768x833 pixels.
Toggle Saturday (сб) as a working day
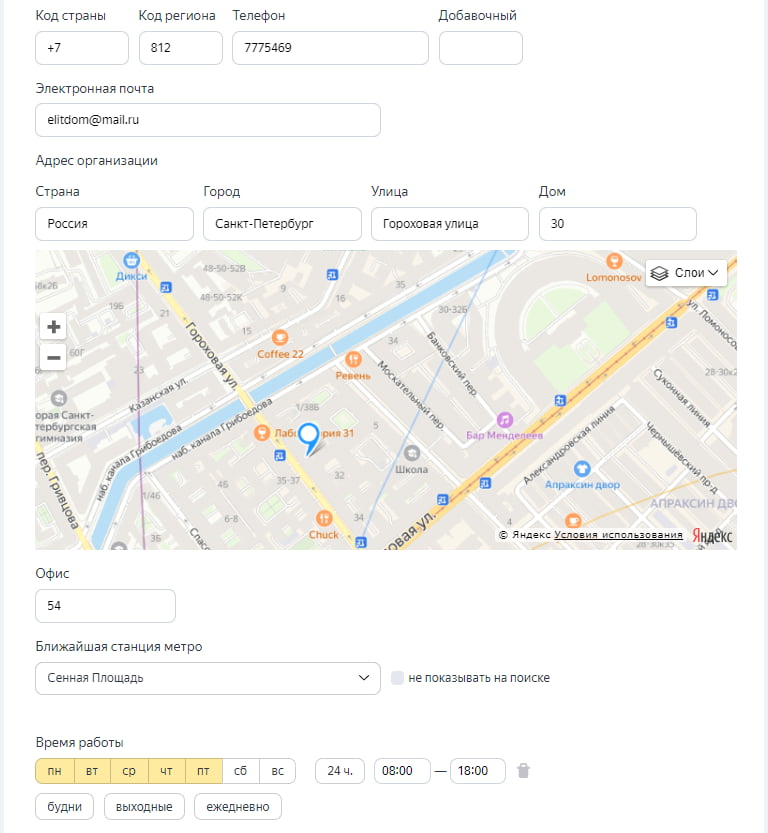(240, 771)
